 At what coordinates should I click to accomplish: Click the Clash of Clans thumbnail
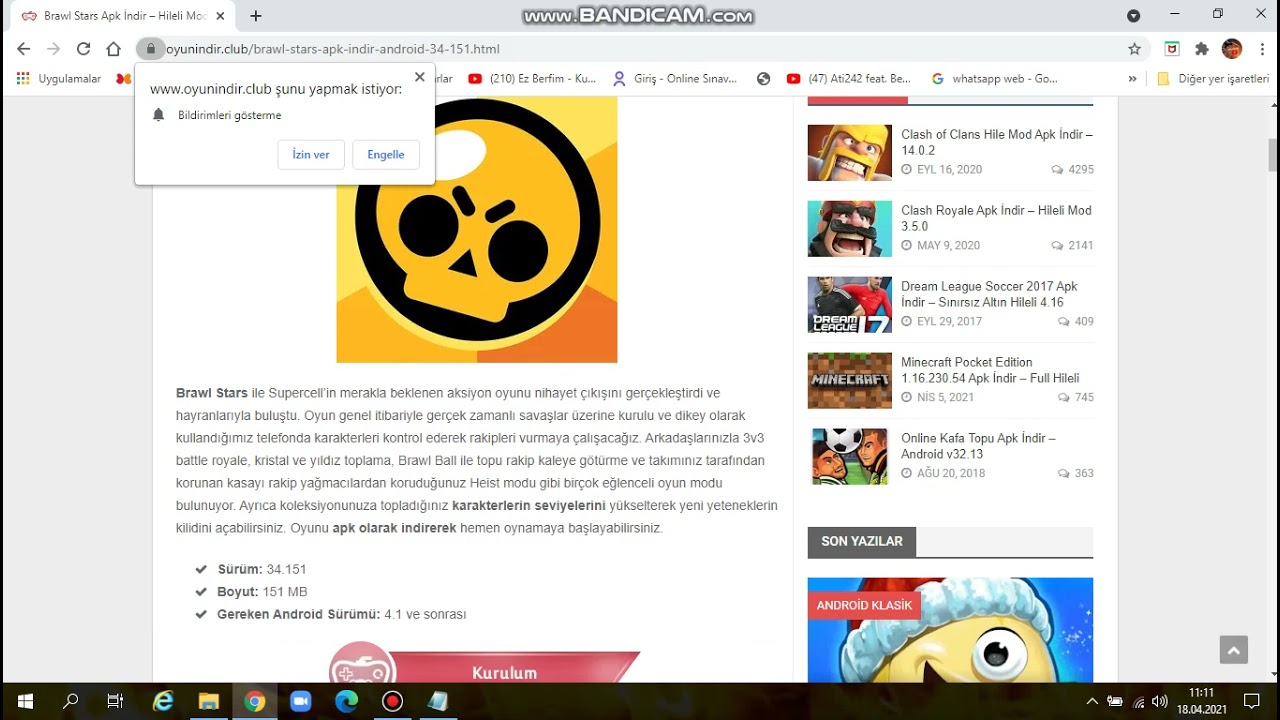(849, 153)
